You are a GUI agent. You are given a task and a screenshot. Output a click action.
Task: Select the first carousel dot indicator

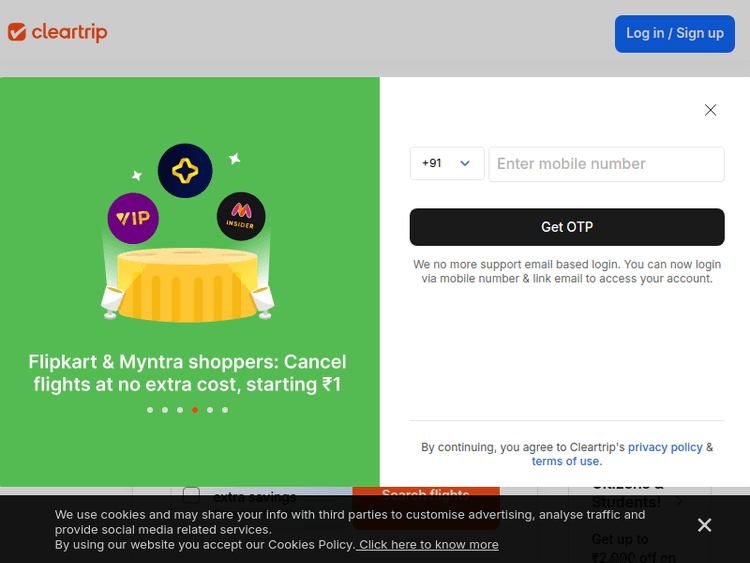tap(150, 410)
